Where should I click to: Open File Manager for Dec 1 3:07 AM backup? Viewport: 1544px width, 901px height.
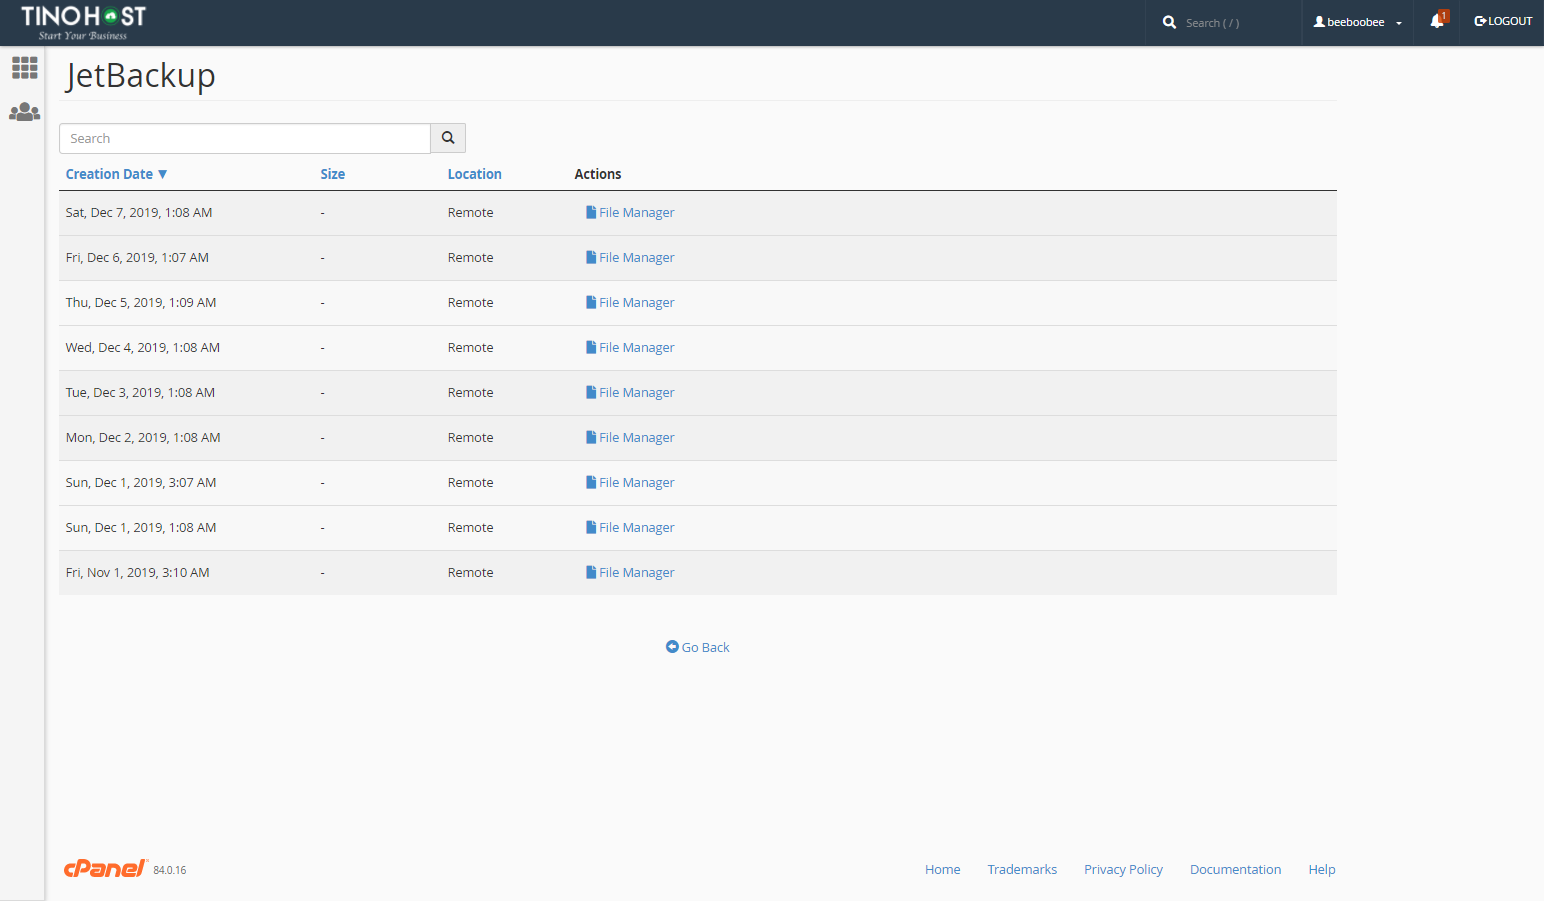pyautogui.click(x=630, y=482)
